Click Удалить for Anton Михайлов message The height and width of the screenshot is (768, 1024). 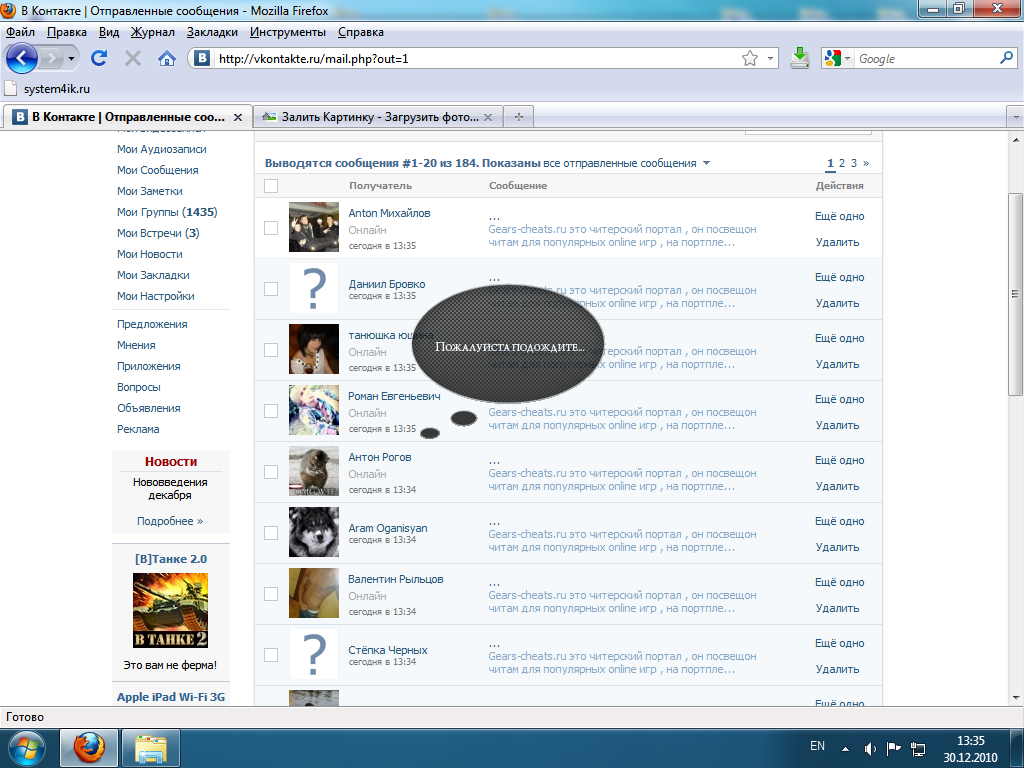pyautogui.click(x=837, y=242)
